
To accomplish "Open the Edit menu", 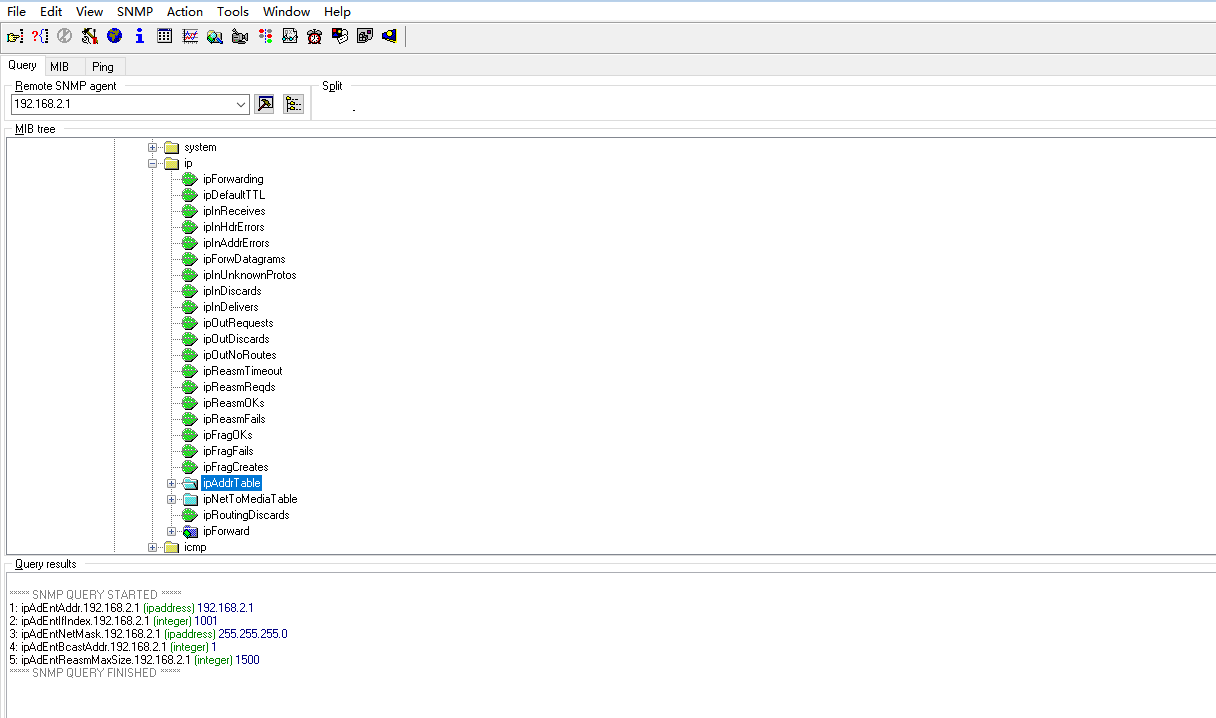I will [x=51, y=11].
